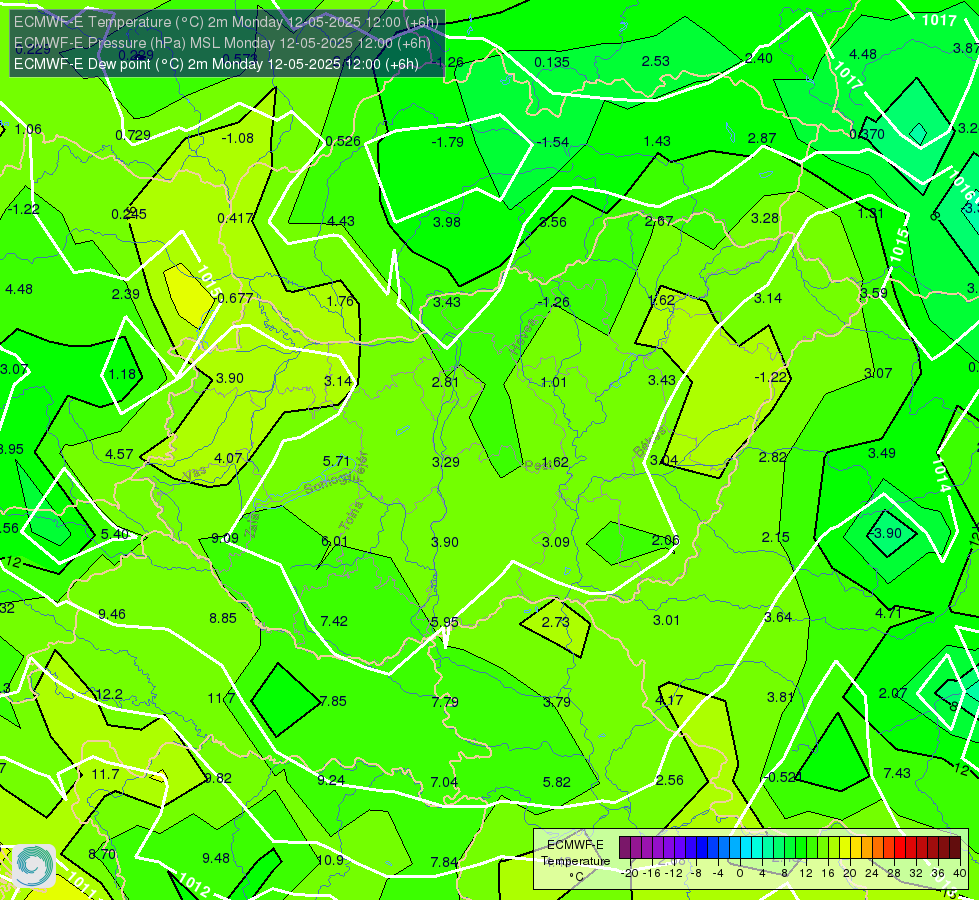The image size is (979, 900).
Task: Click the dew point value 5.71
Action: (x=336, y=462)
